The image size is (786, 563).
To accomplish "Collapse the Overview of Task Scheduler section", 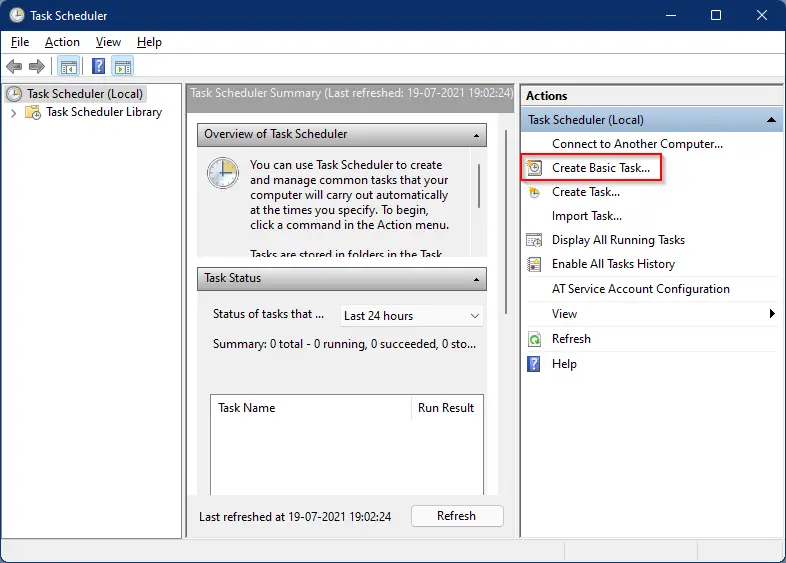I will pos(476,135).
